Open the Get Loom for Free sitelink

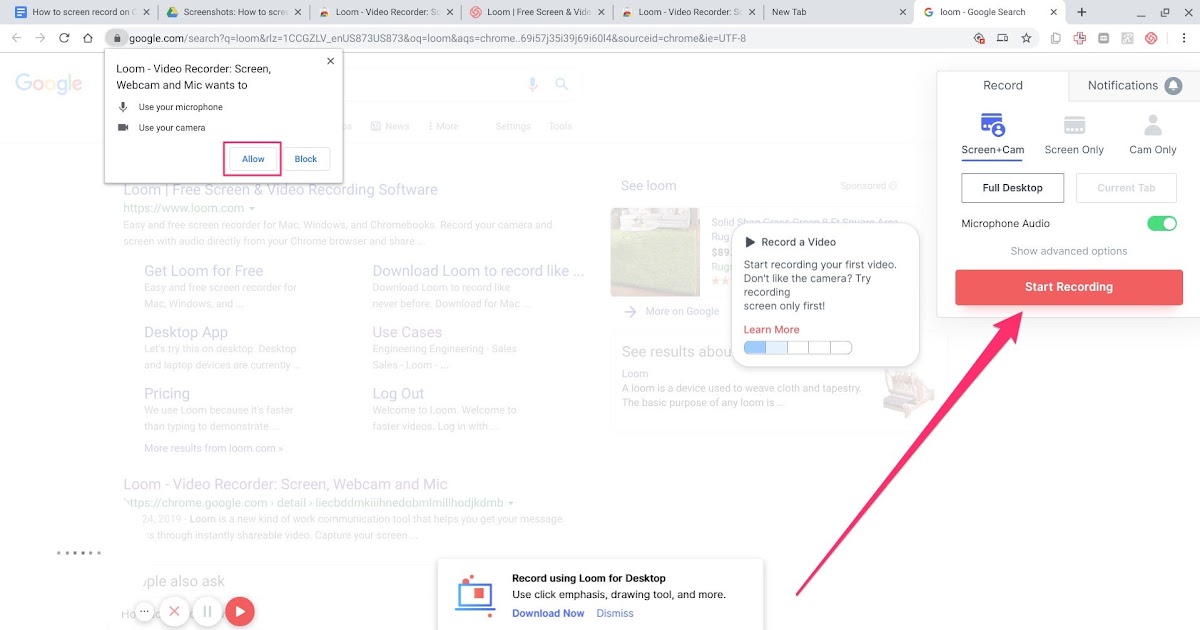click(204, 271)
